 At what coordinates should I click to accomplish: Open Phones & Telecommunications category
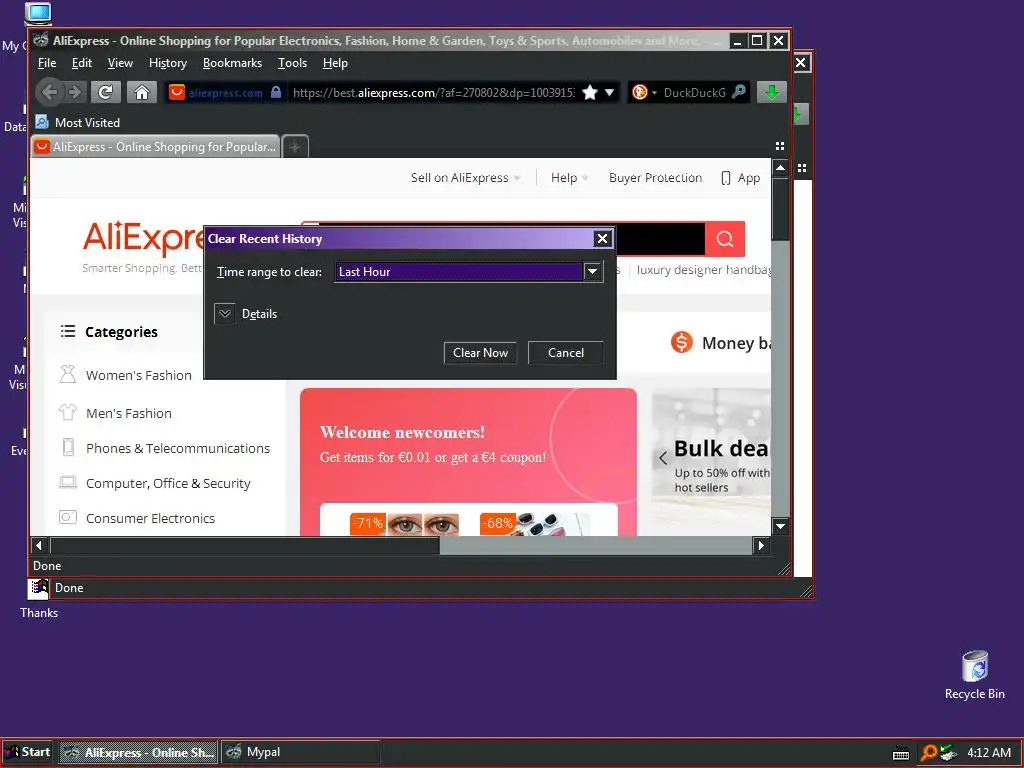178,448
